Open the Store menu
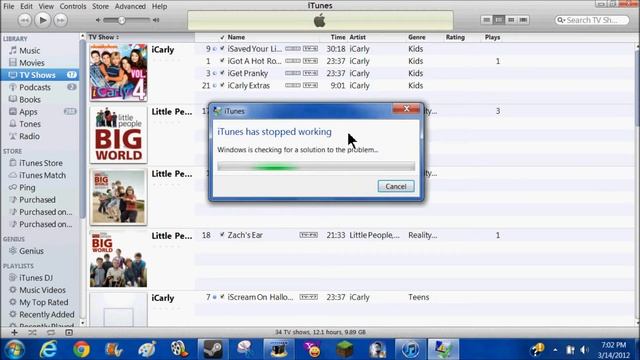Image resolution: width=640 pixels, height=360 pixels. (100, 7)
